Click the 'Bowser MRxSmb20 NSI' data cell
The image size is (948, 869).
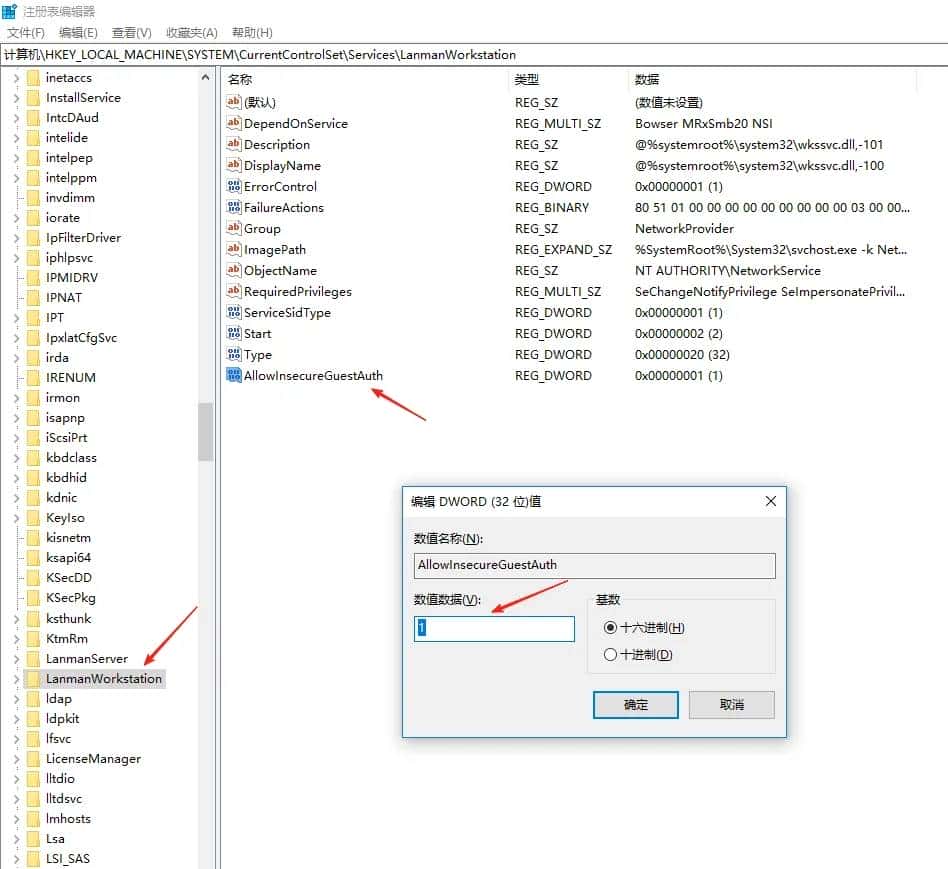[x=703, y=123]
